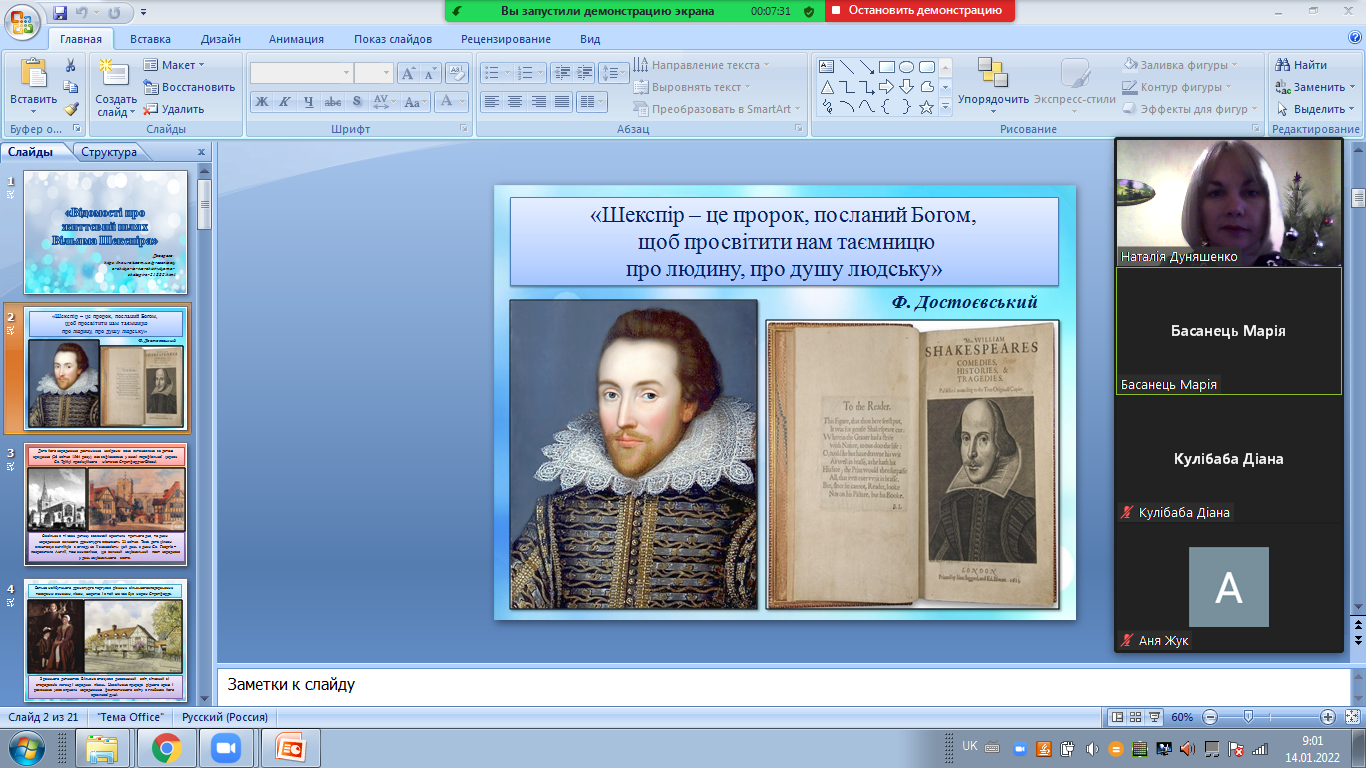Click the Найти binoculars button
The height and width of the screenshot is (768, 1366).
(1301, 65)
